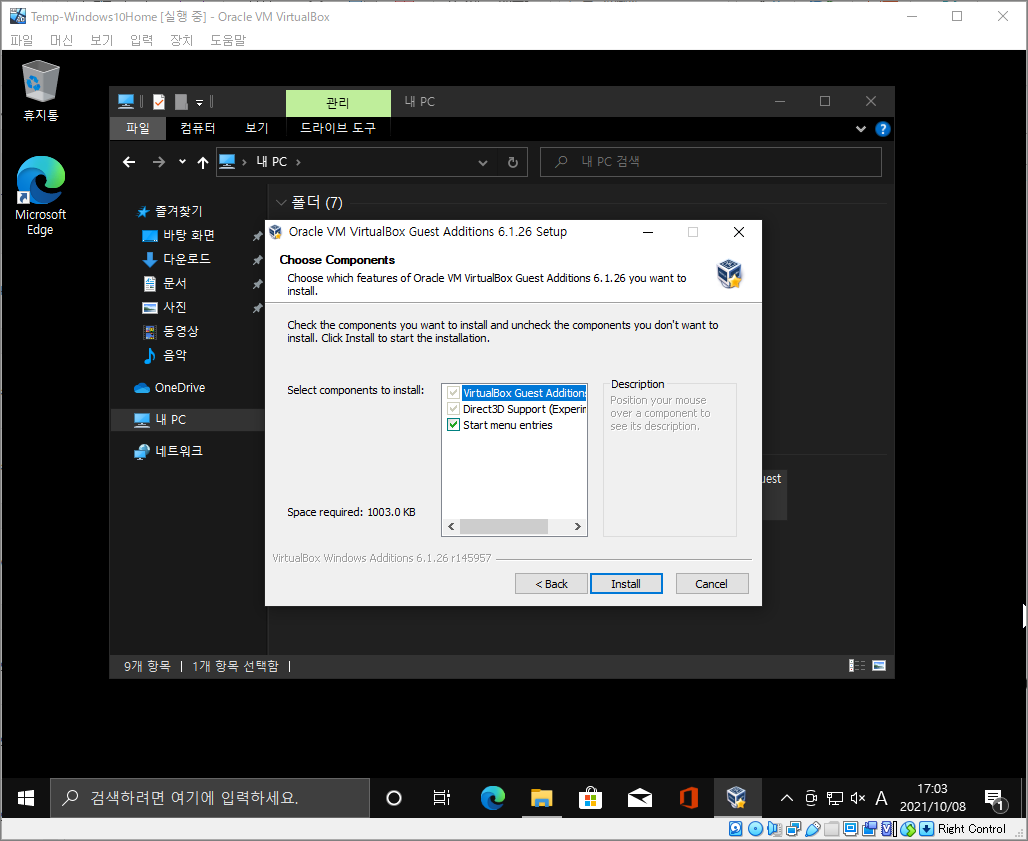The width and height of the screenshot is (1028, 841).
Task: Click the VirtualBox Guest Additions component checkbox
Action: pyautogui.click(x=453, y=393)
